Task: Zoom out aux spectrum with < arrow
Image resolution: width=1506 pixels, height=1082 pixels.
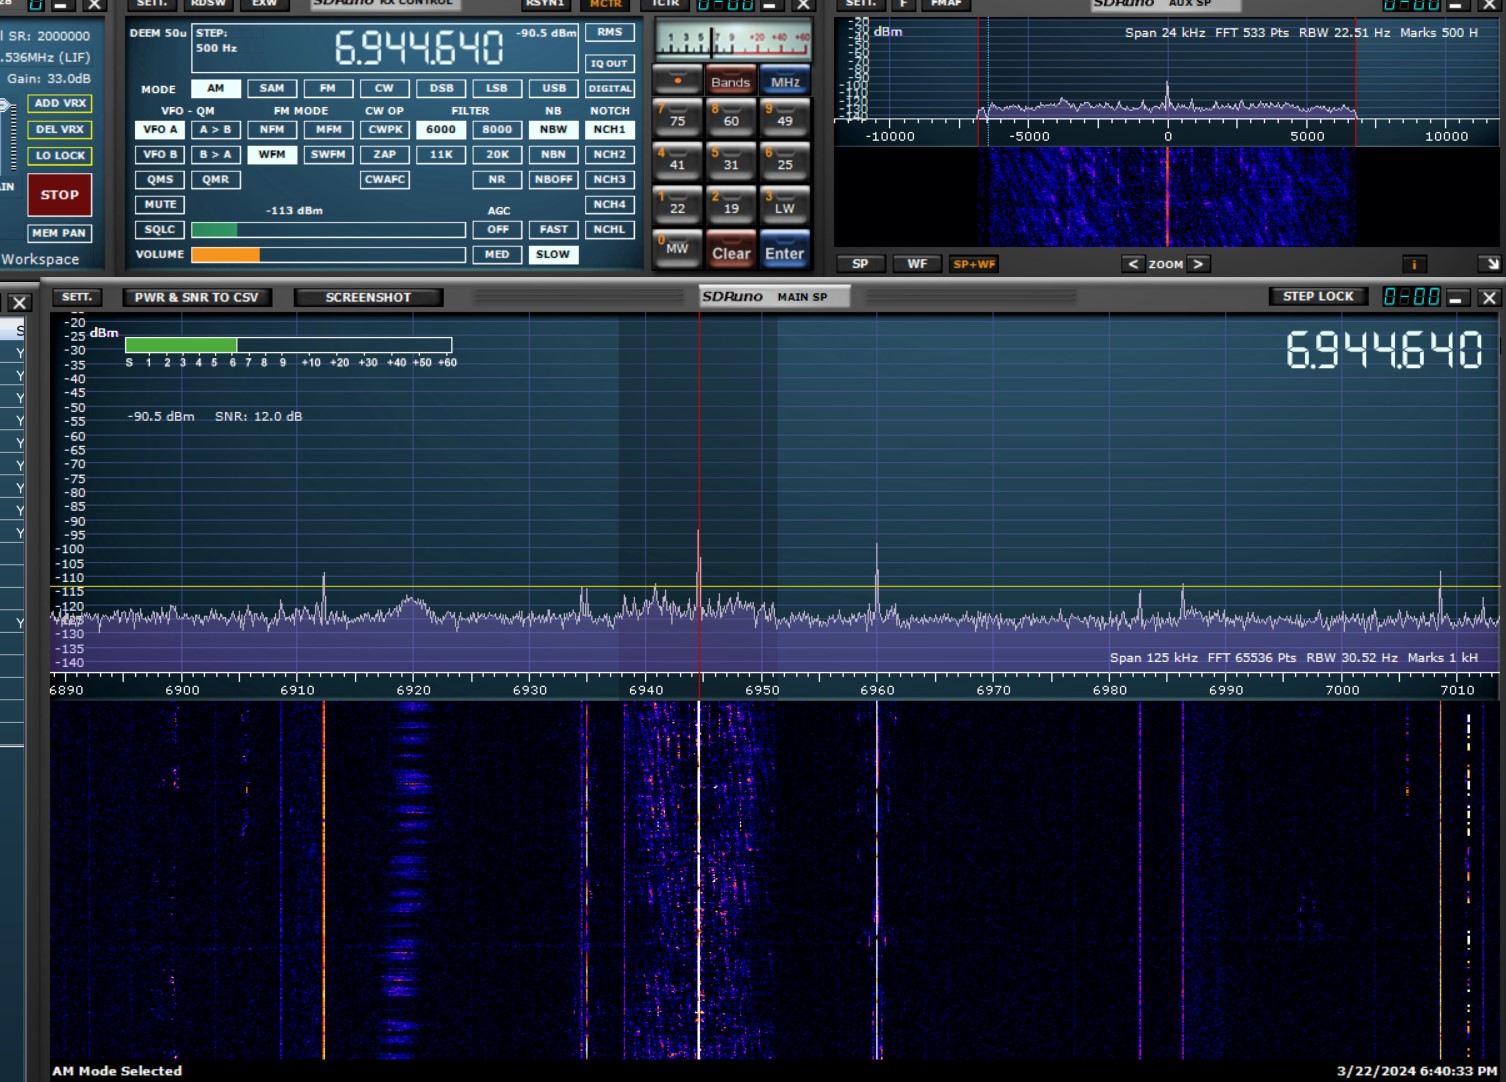Action: [1132, 264]
